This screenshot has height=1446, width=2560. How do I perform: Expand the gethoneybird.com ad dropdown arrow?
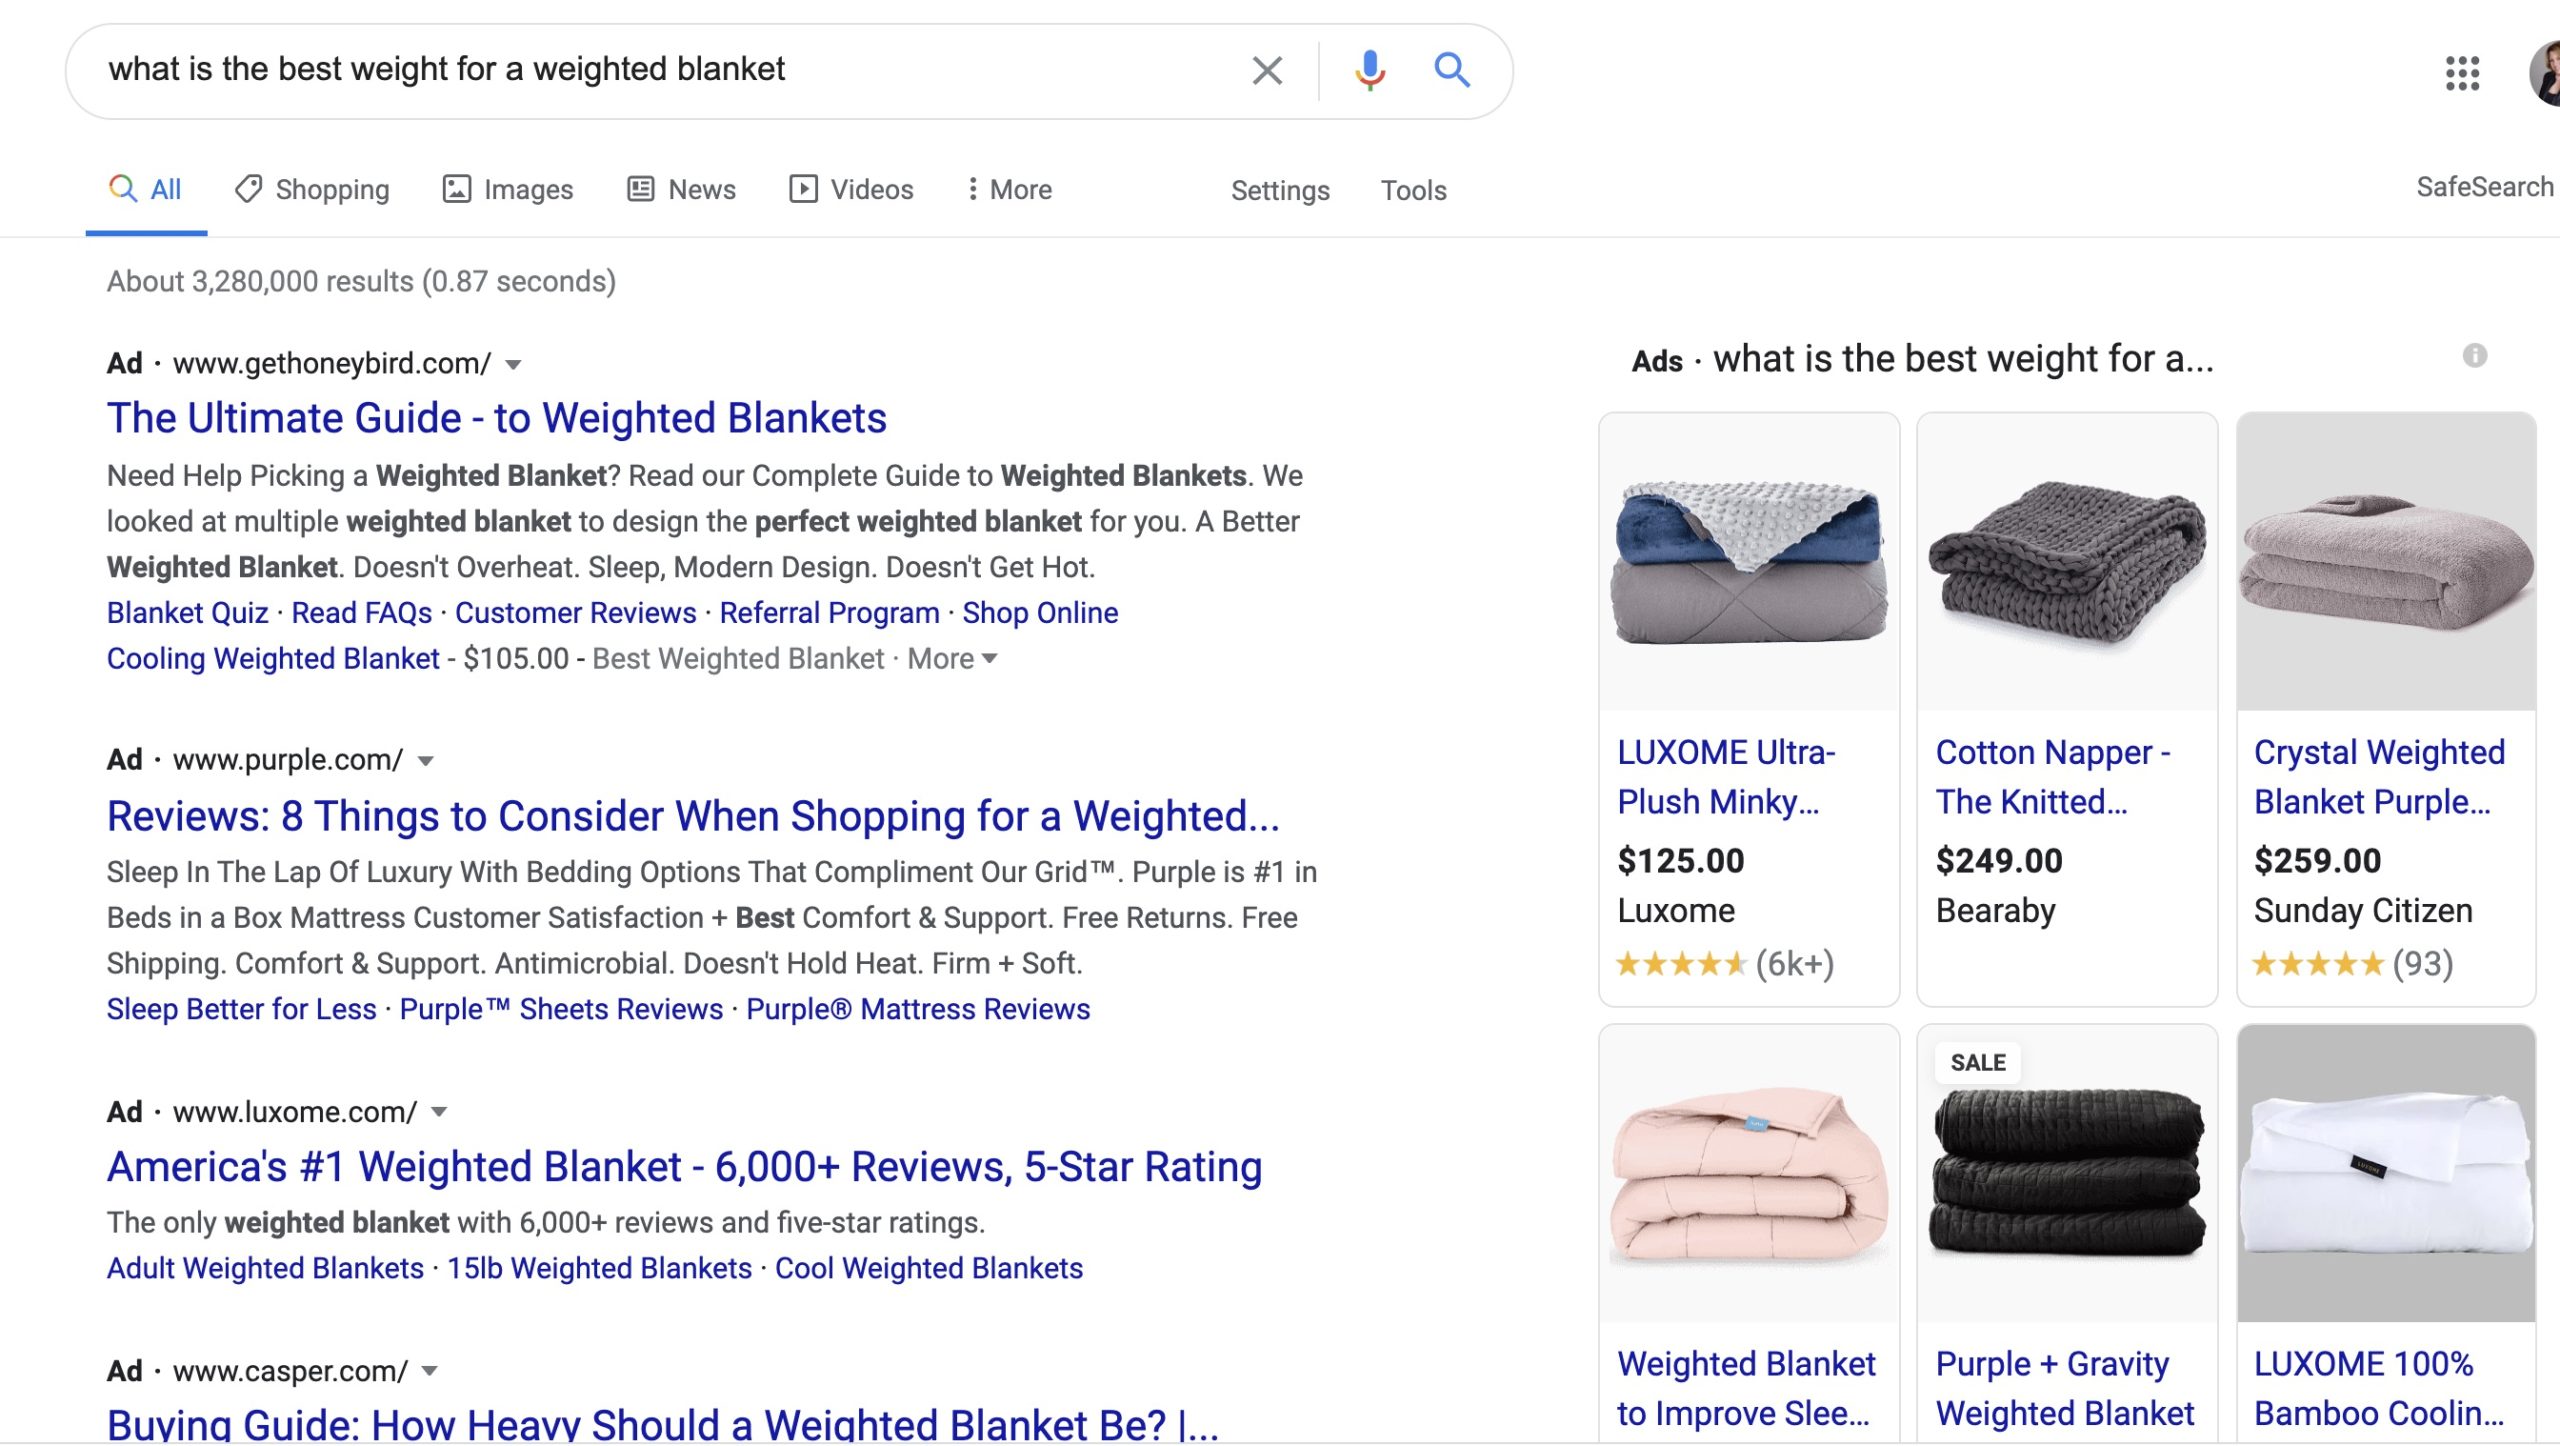(x=513, y=365)
